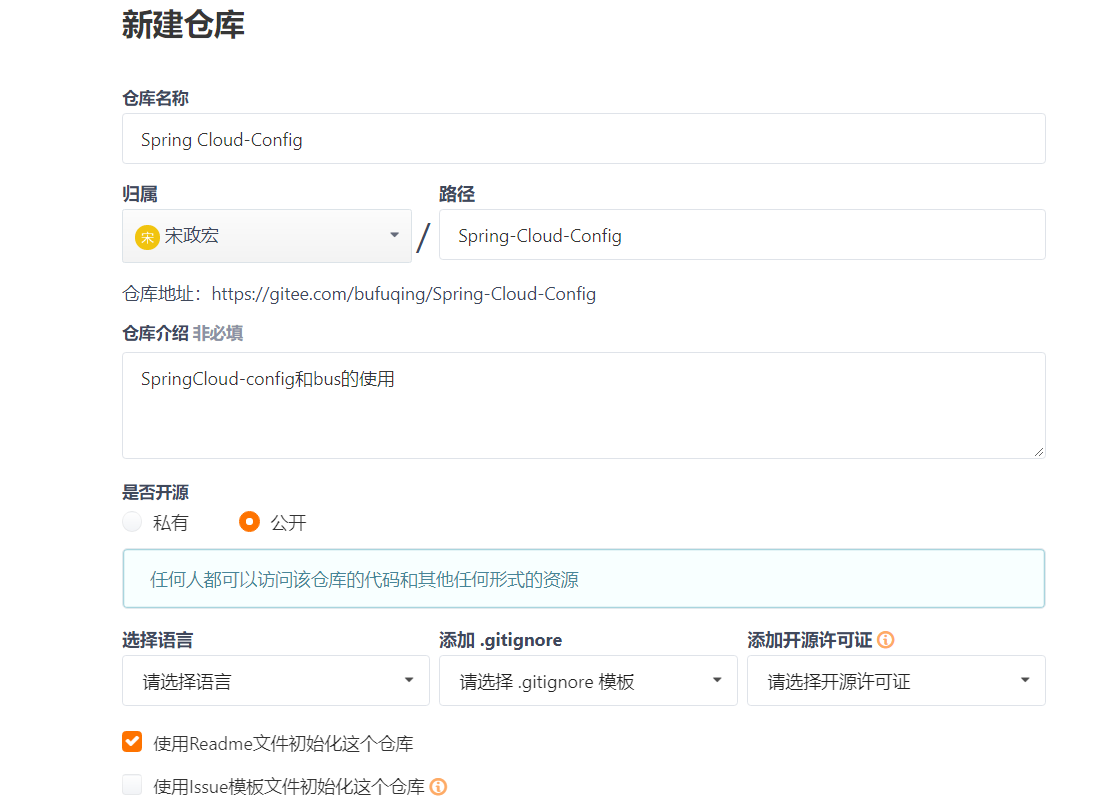The height and width of the screenshot is (809, 1117).
Task: Open the 请选择语言 dropdown
Action: (276, 680)
